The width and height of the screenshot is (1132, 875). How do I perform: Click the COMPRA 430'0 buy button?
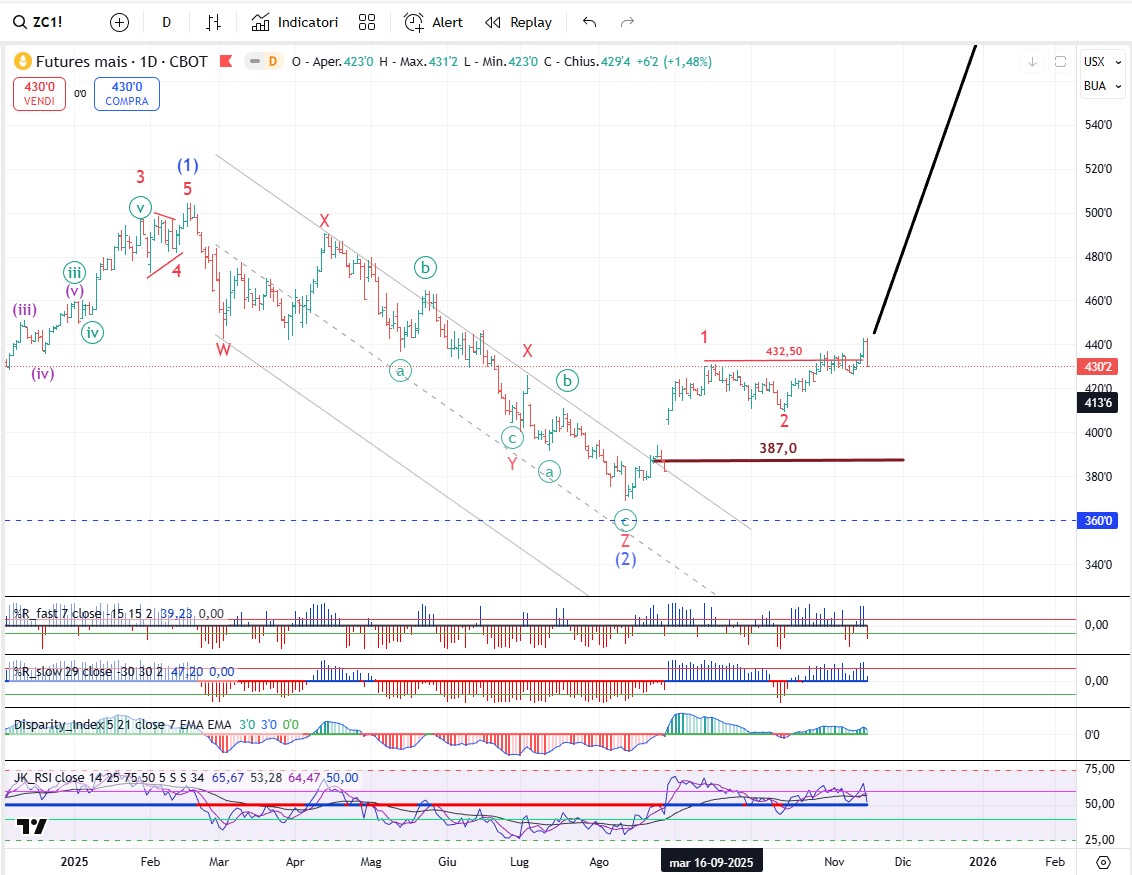pos(126,94)
